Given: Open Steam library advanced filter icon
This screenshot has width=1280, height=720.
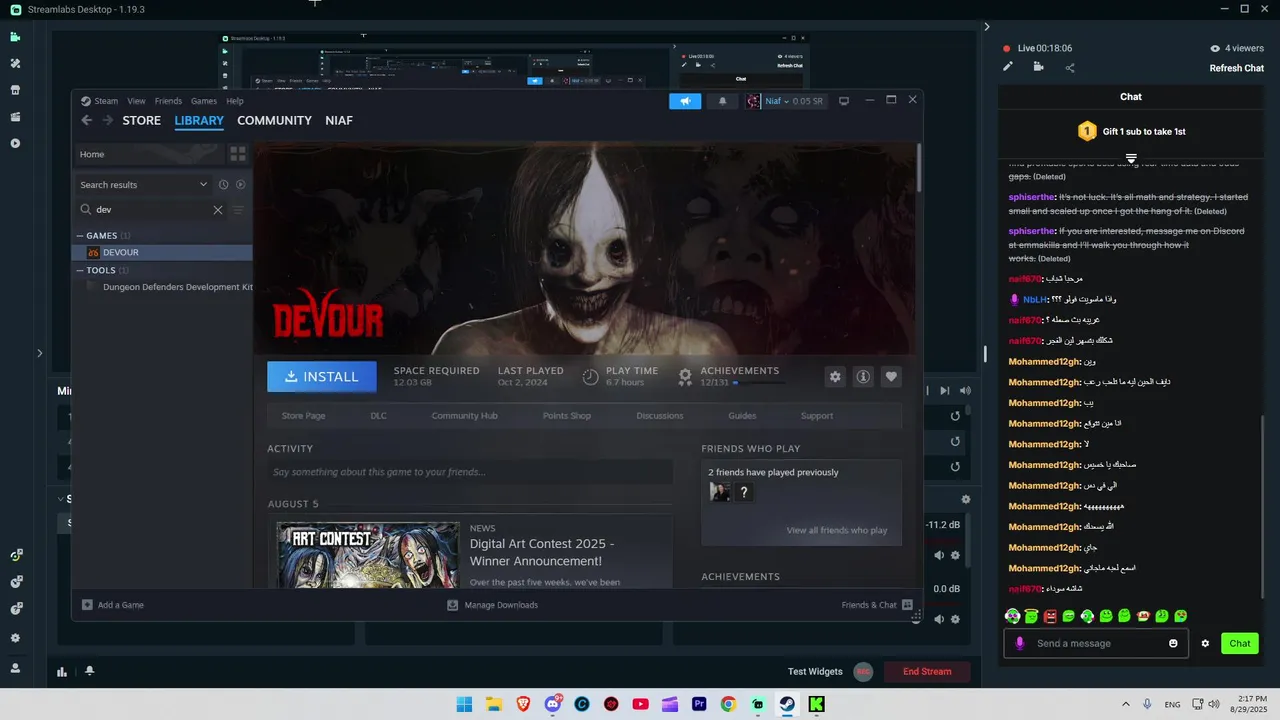Looking at the screenshot, I should [x=238, y=210].
